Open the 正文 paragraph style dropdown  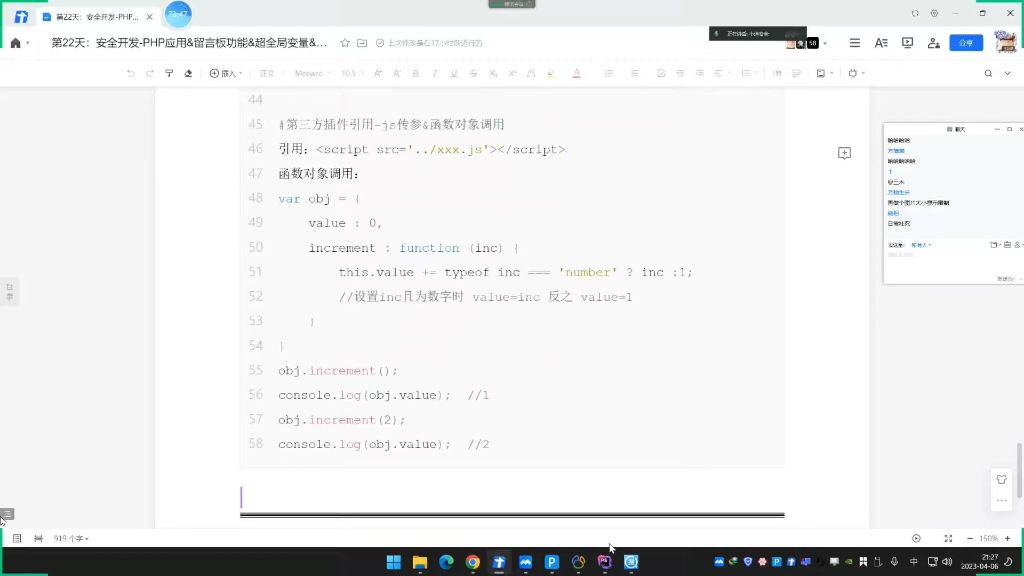(271, 73)
